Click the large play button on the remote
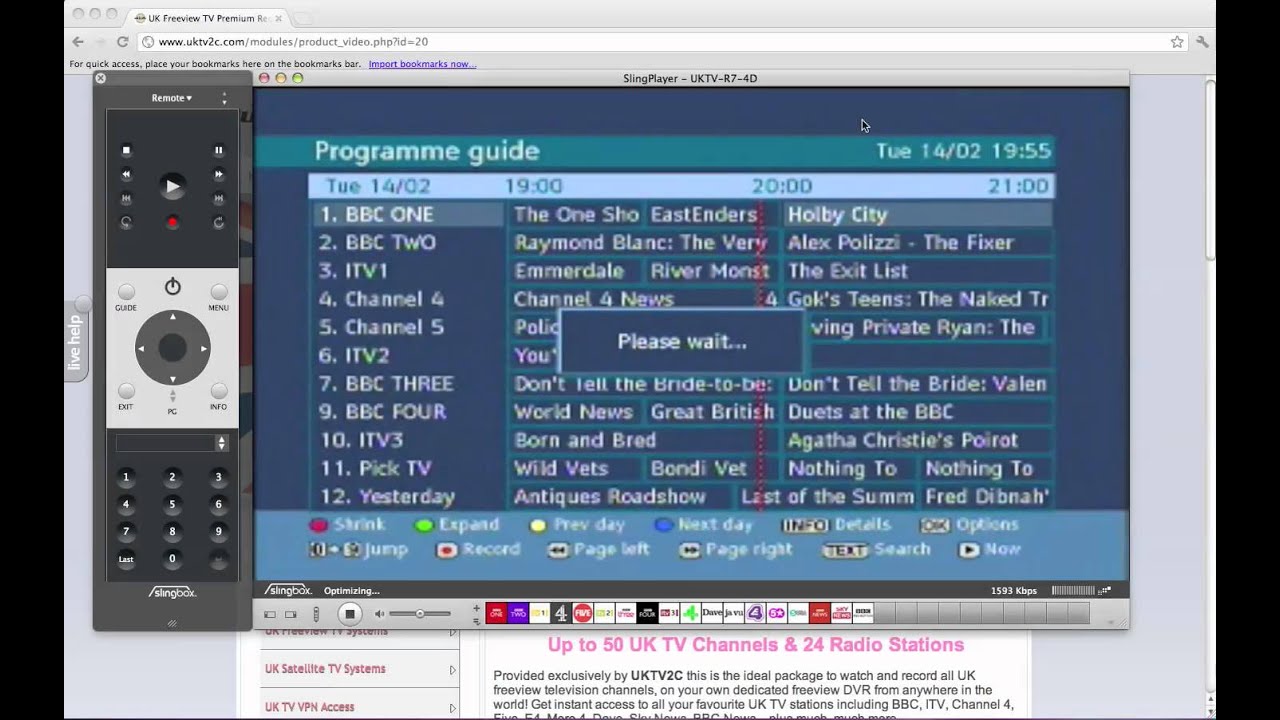 pos(172,186)
